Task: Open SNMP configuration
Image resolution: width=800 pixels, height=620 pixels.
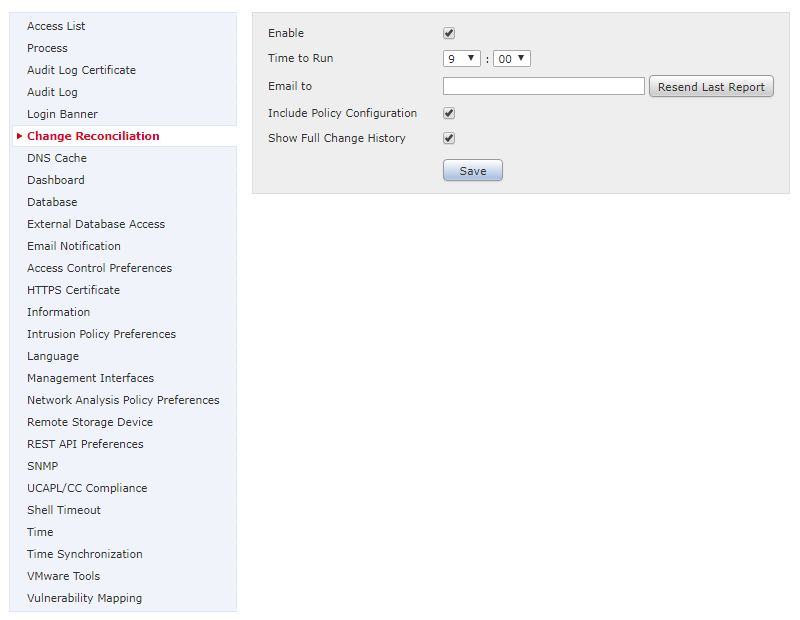Action: tap(42, 465)
